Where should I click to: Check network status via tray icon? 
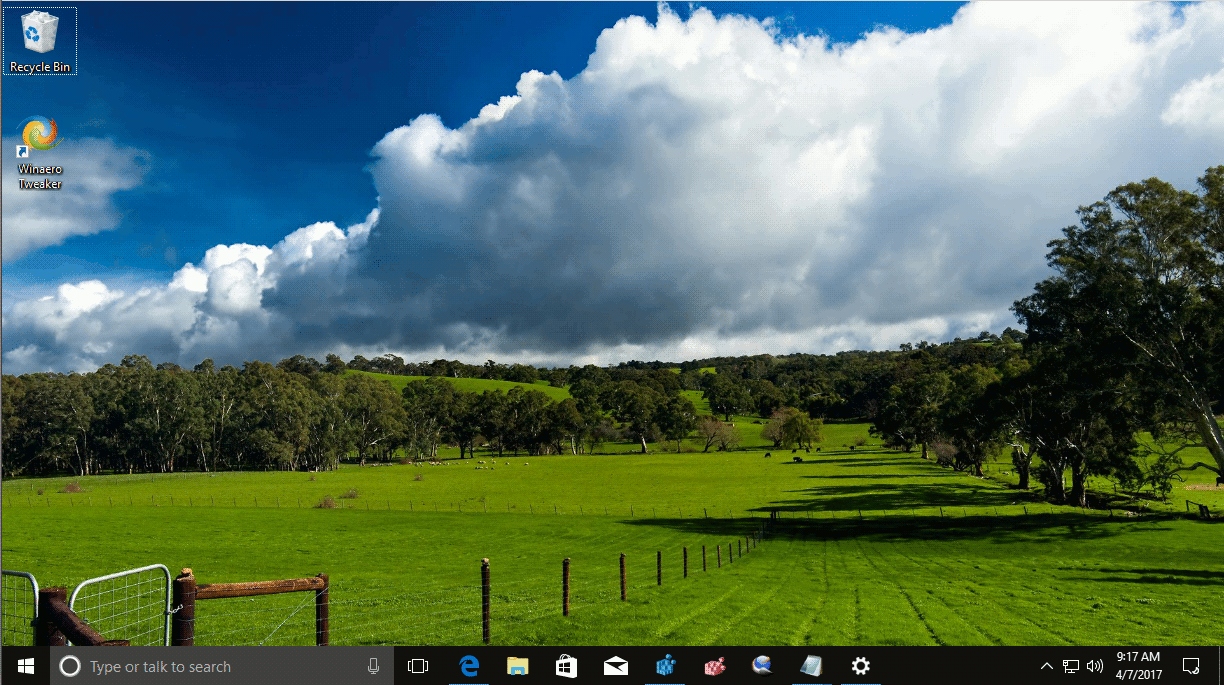pos(1070,665)
